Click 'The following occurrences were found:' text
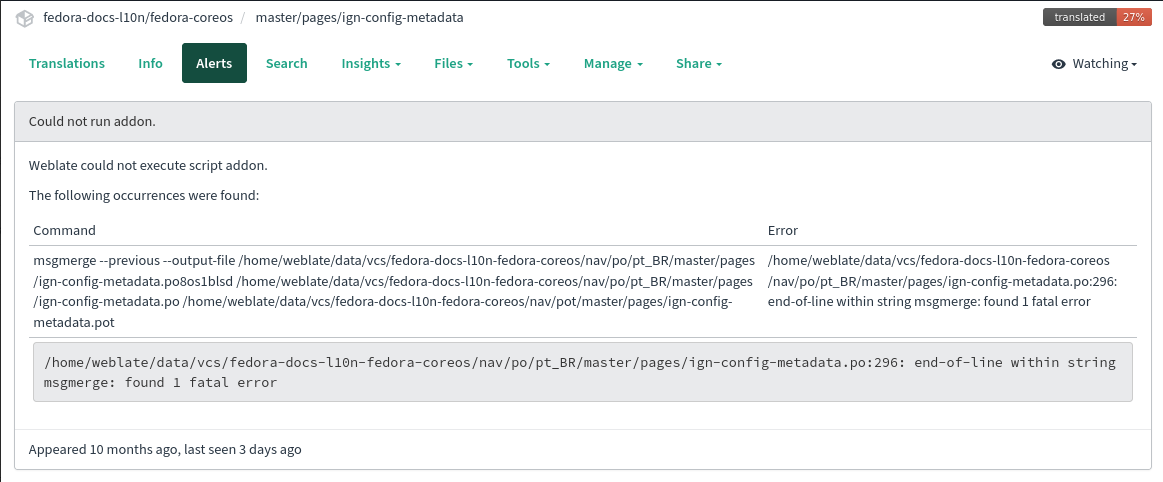This screenshot has height=482, width=1163. [144, 197]
